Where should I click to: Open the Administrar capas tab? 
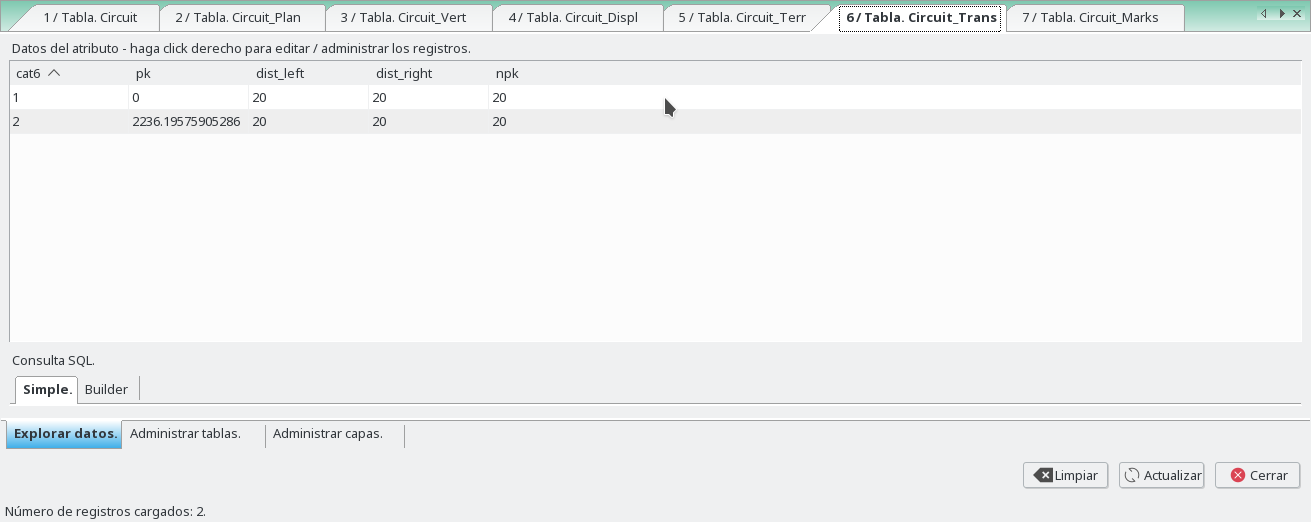point(328,434)
